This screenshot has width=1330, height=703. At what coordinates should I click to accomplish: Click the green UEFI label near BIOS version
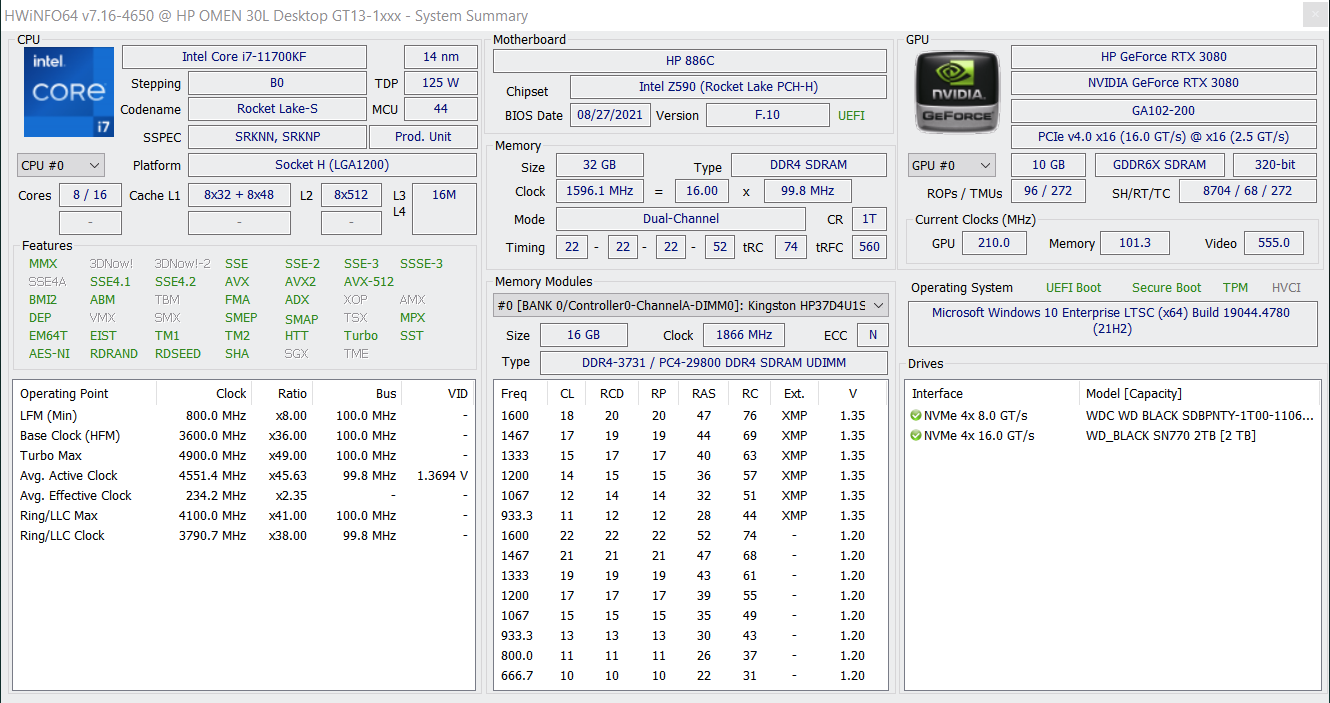pyautogui.click(x=851, y=115)
